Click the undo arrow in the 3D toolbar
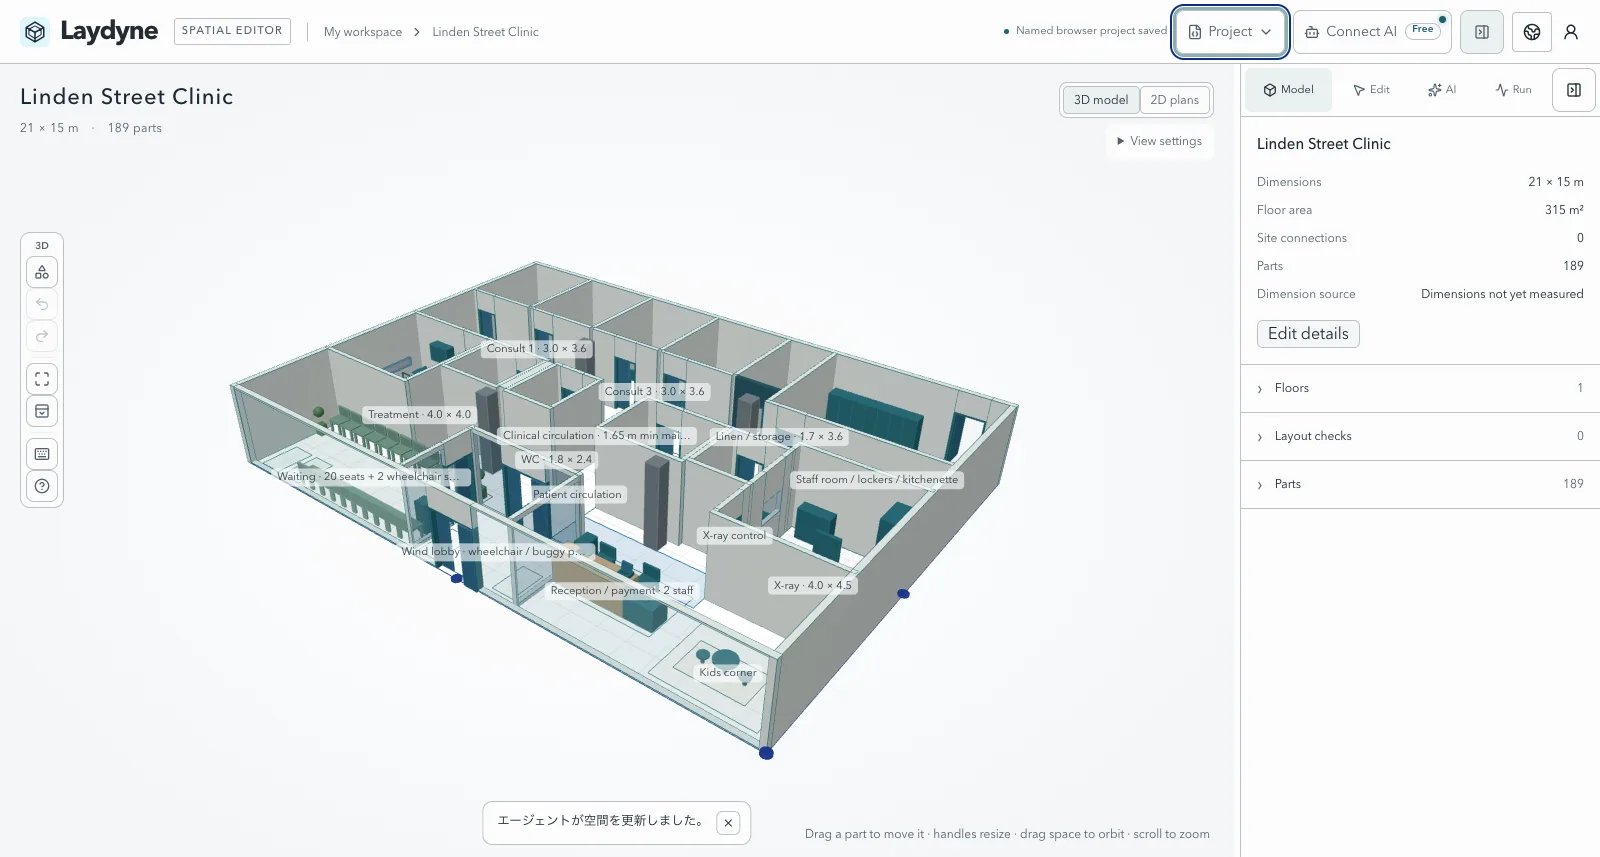The image size is (1600, 857). coord(42,304)
